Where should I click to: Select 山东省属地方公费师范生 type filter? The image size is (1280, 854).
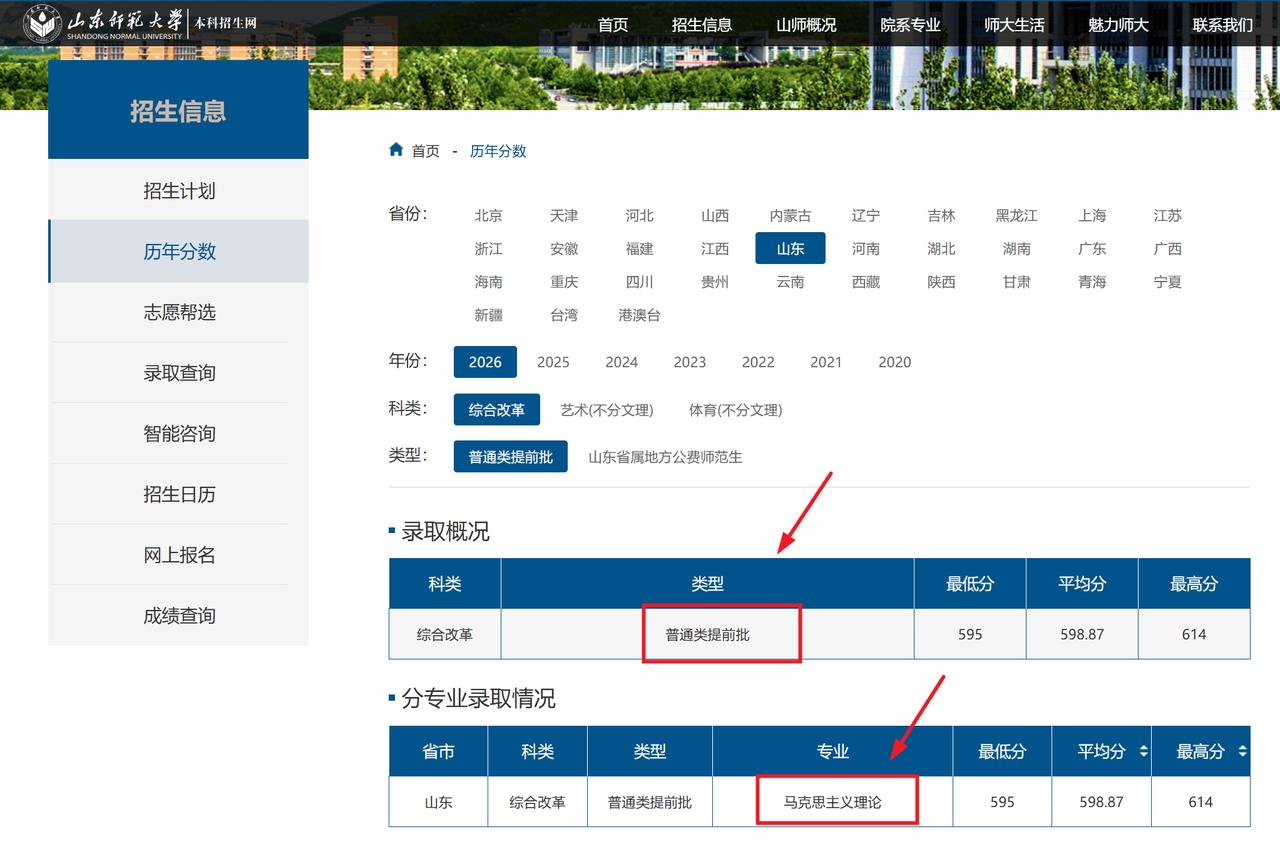666,457
